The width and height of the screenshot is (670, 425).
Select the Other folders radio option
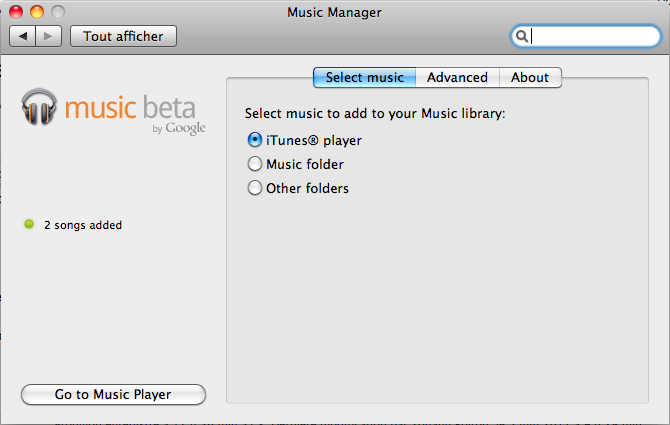tap(255, 188)
